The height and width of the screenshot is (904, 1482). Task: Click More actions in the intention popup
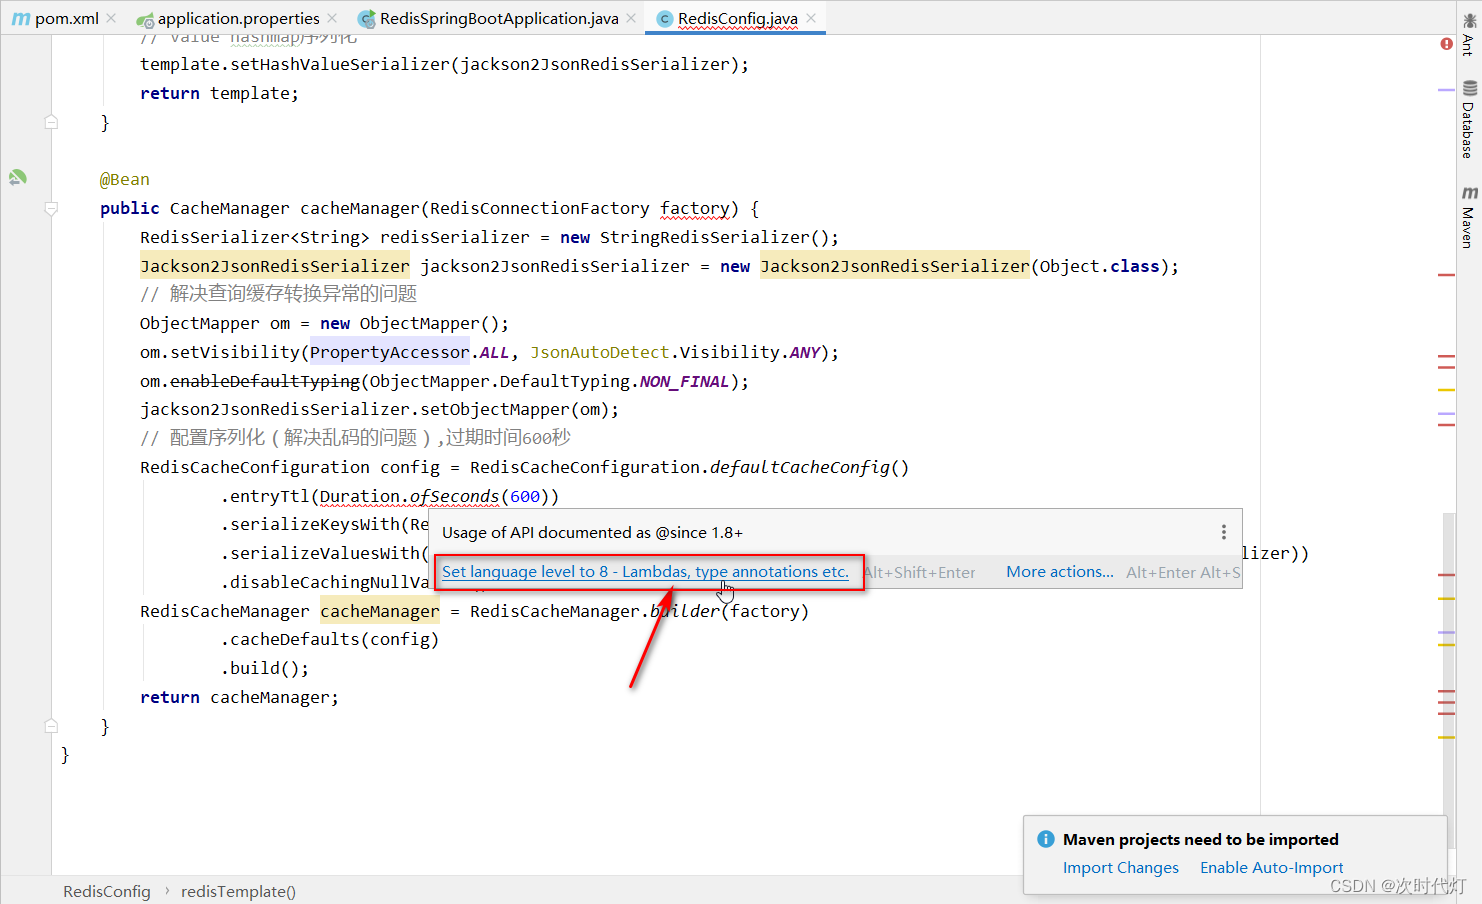(x=1059, y=571)
